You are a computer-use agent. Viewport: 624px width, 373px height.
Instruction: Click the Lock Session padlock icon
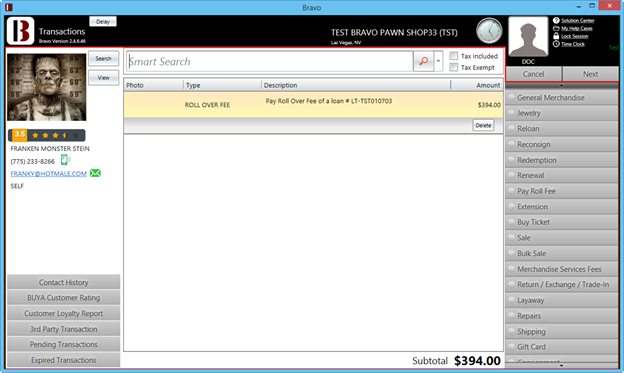tap(556, 36)
